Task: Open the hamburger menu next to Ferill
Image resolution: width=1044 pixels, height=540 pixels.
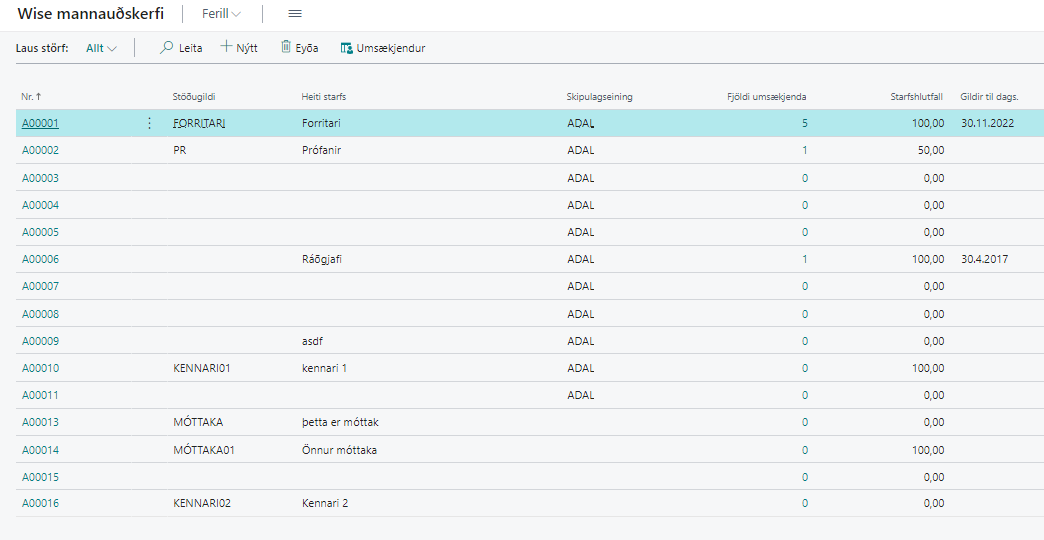Action: point(294,14)
